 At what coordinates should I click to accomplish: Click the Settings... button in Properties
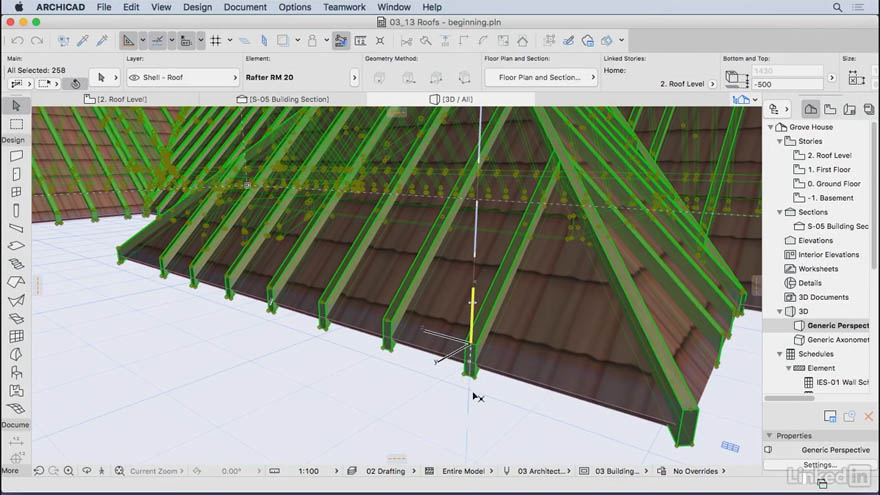[820, 465]
